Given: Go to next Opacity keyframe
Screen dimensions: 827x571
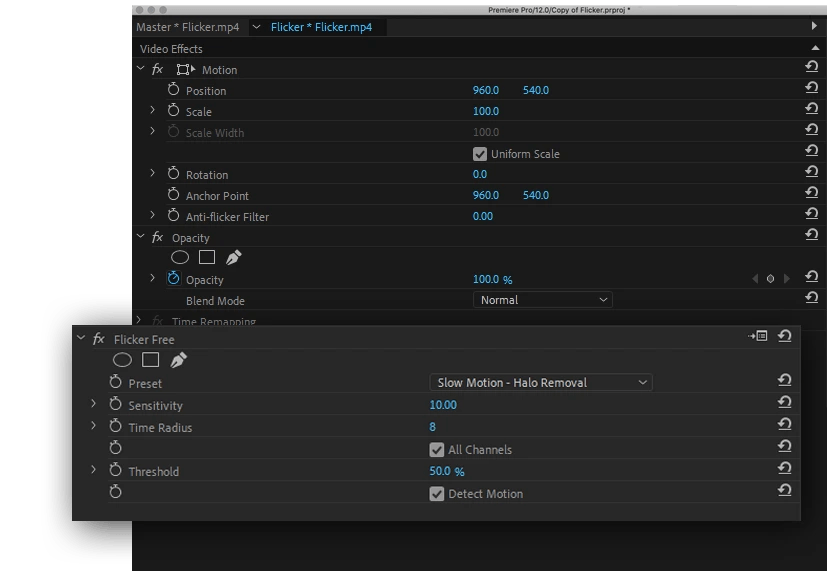Looking at the screenshot, I should (x=786, y=279).
